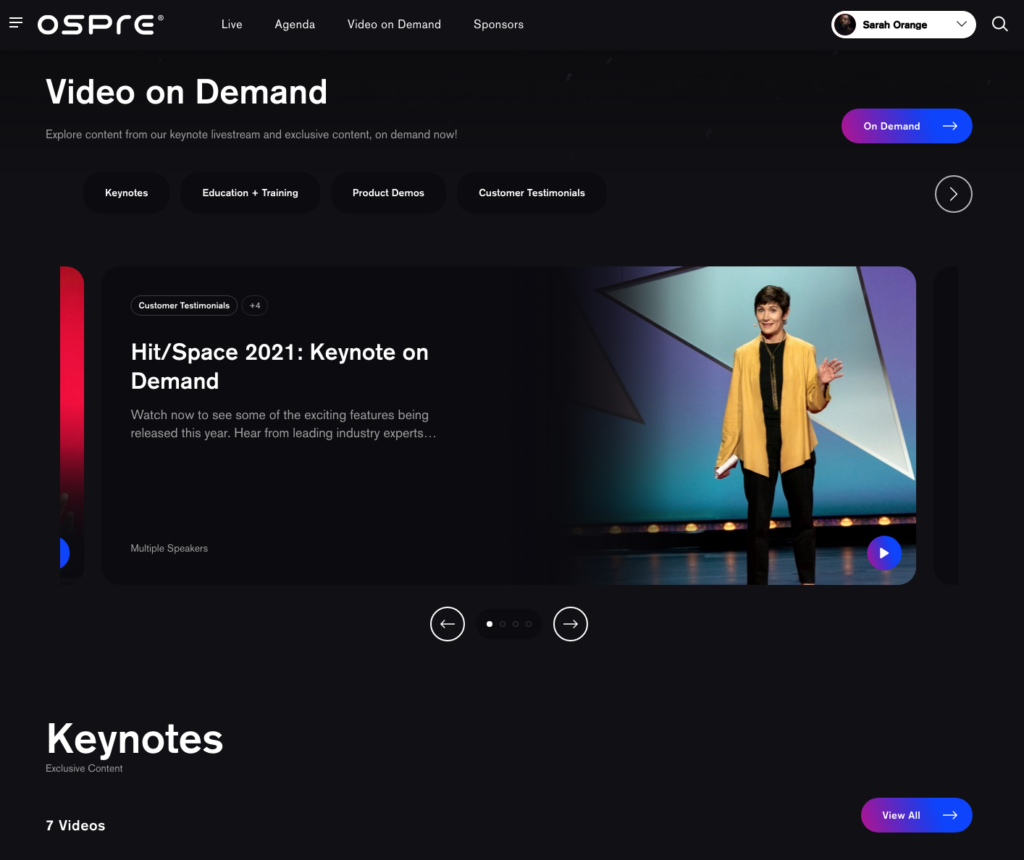Show more categories with the chevron circle

coord(953,194)
